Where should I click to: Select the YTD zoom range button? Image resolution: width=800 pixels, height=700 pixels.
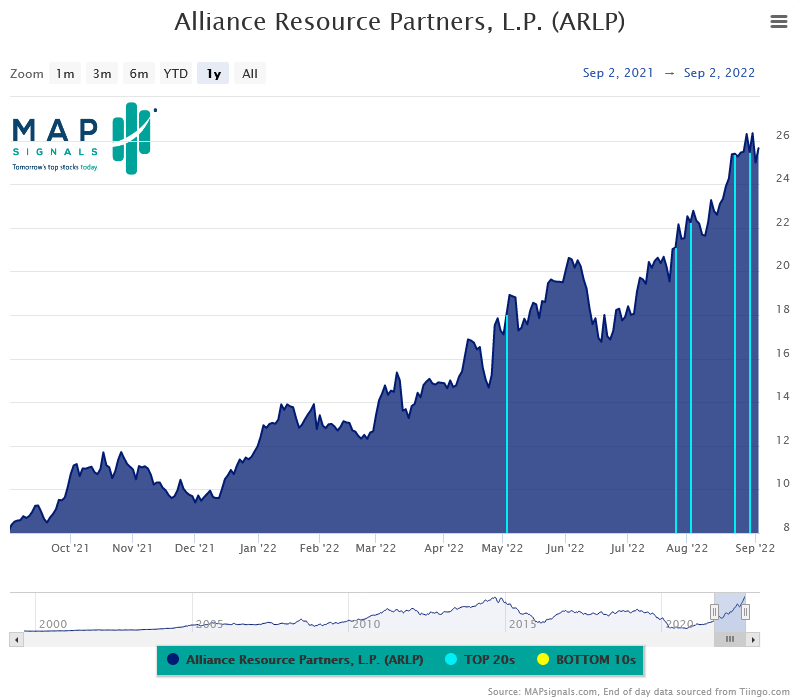176,73
